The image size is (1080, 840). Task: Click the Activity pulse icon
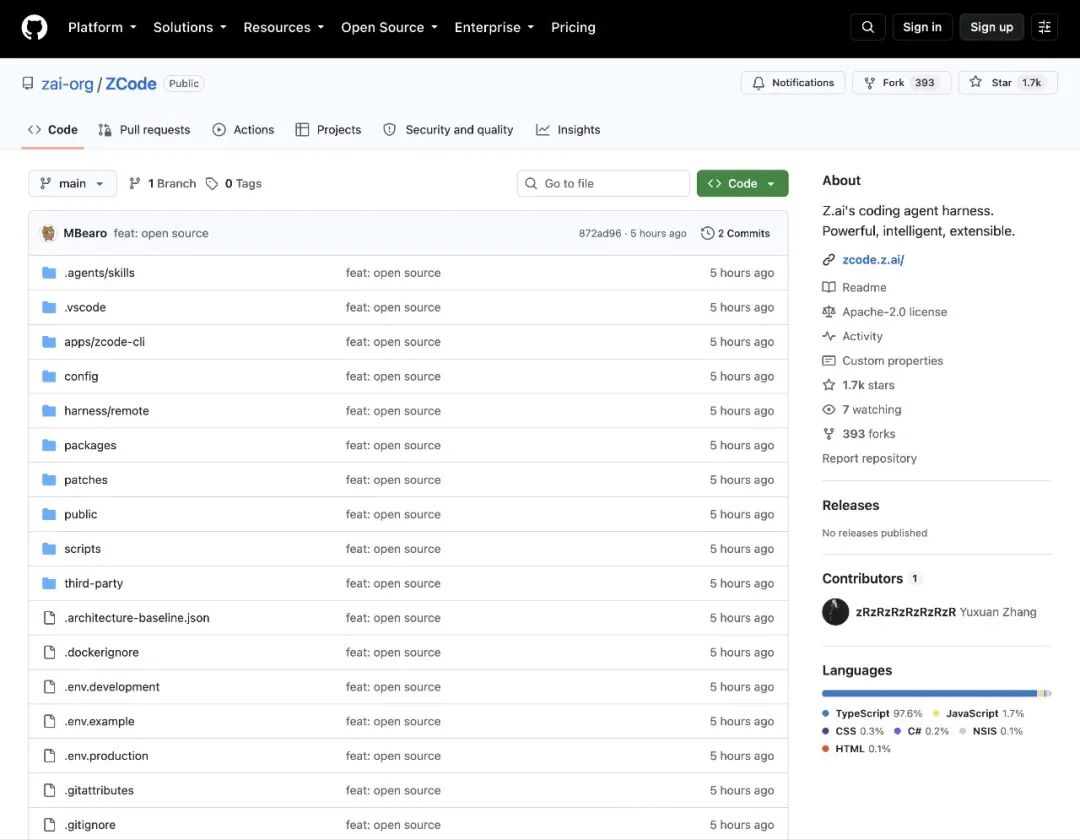(x=829, y=336)
